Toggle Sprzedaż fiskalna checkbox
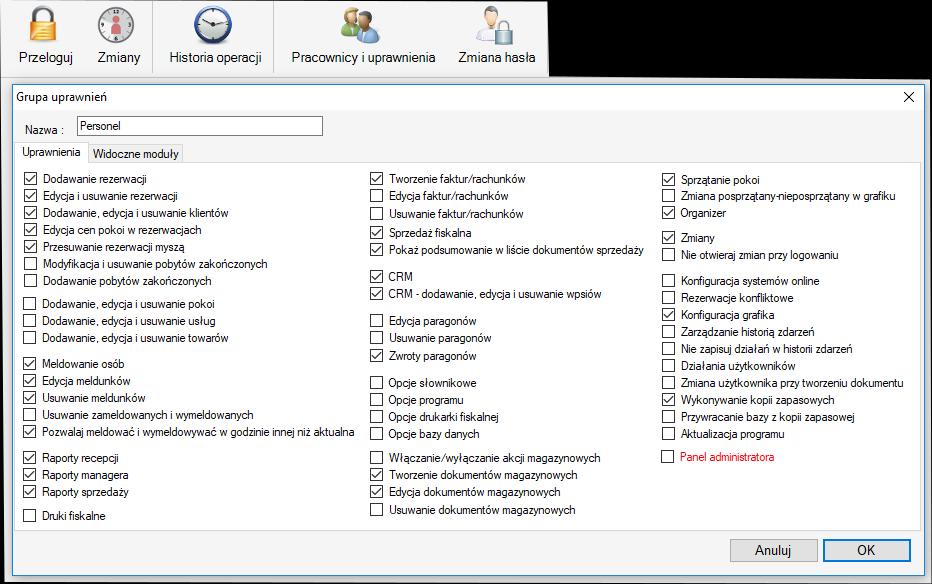 pyautogui.click(x=376, y=233)
